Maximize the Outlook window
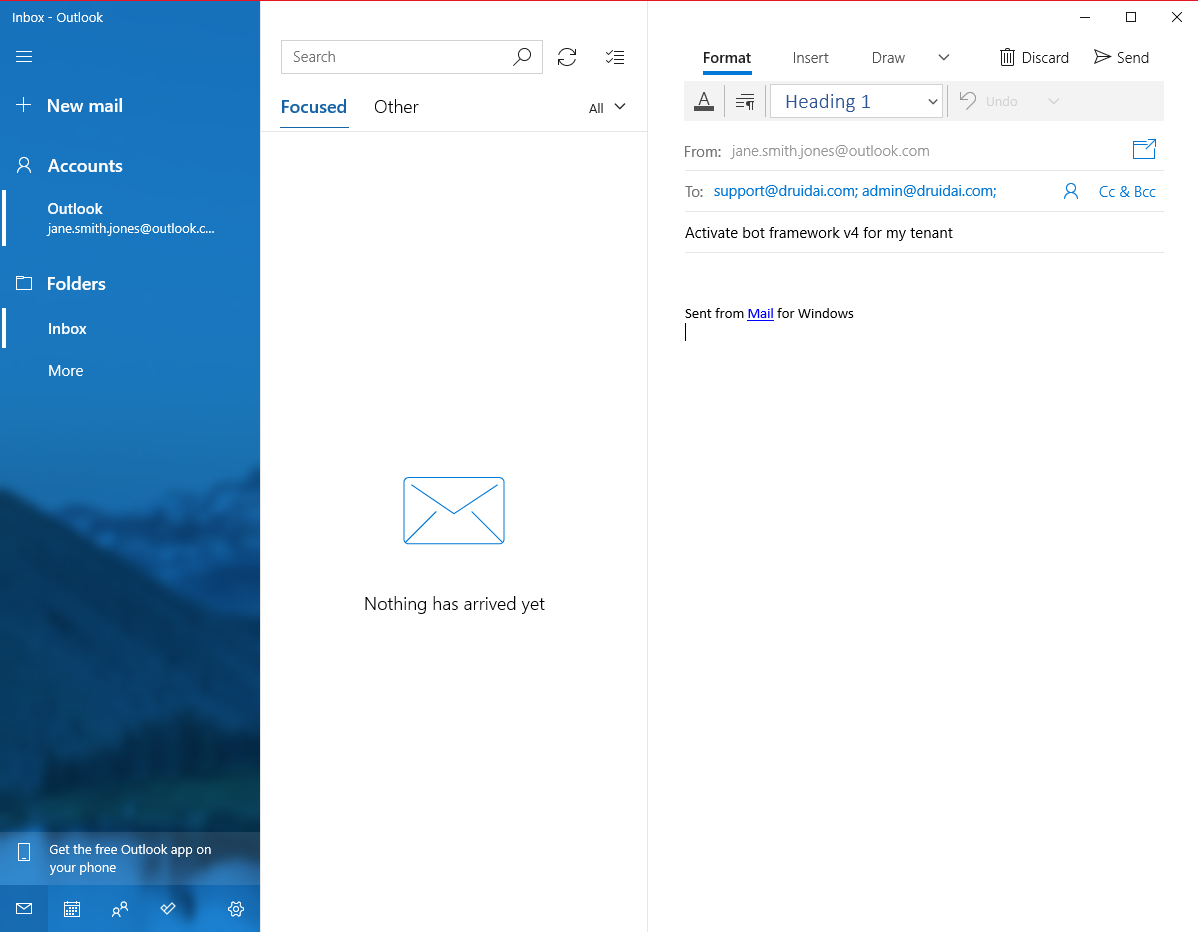The width and height of the screenshot is (1198, 932). (x=1131, y=17)
